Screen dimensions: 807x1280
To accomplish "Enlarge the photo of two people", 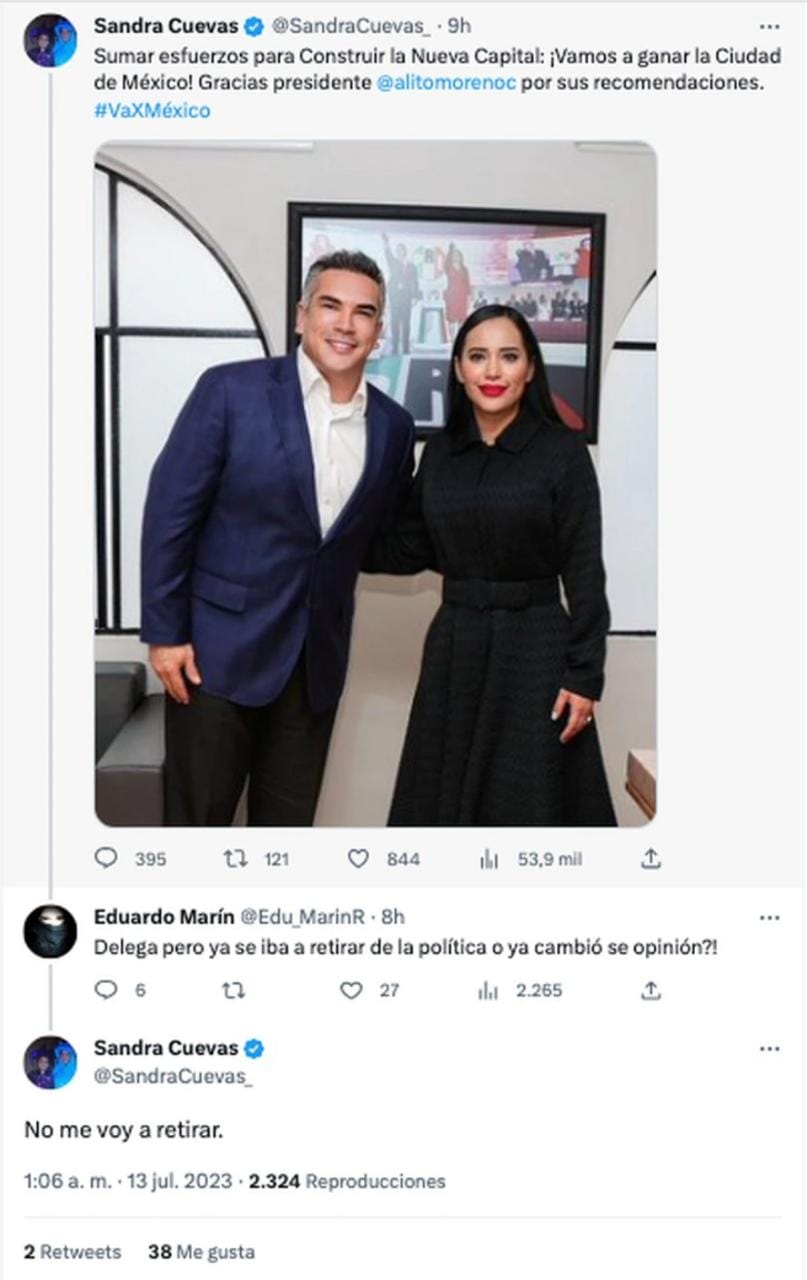I will click(375, 483).
